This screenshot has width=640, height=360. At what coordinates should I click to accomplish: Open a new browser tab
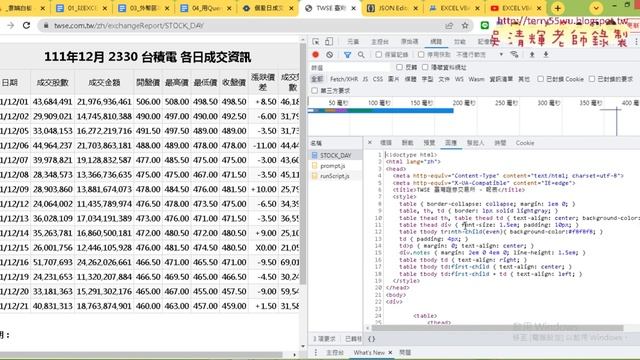coord(558,8)
